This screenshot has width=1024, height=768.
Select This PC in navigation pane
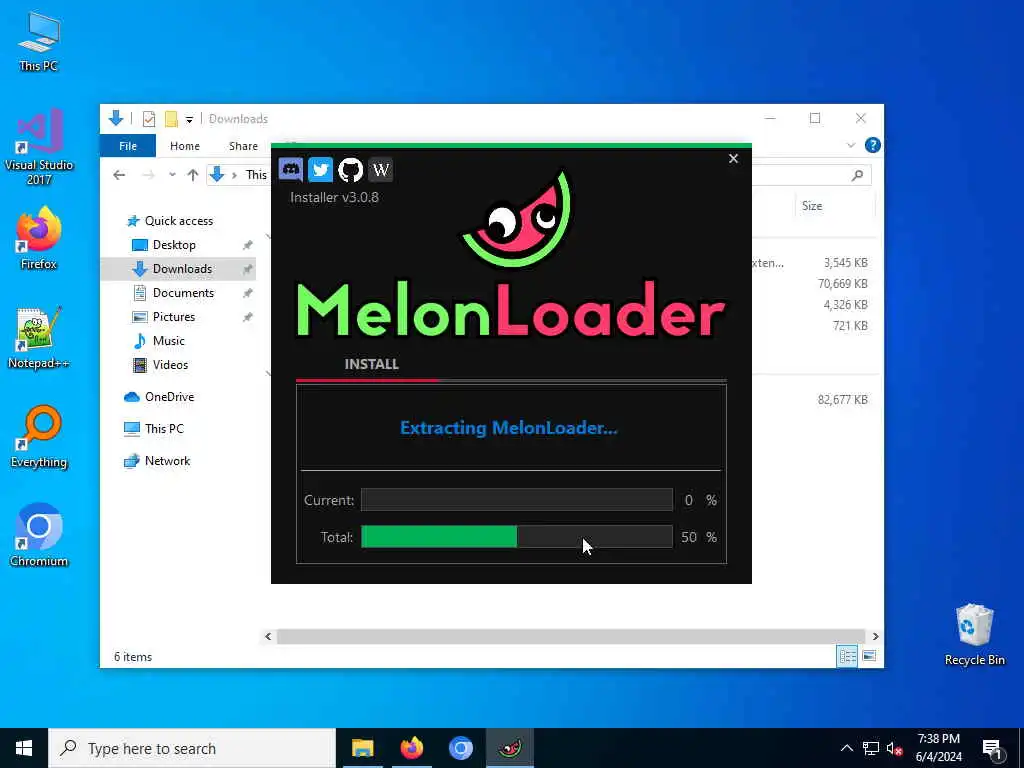click(164, 428)
